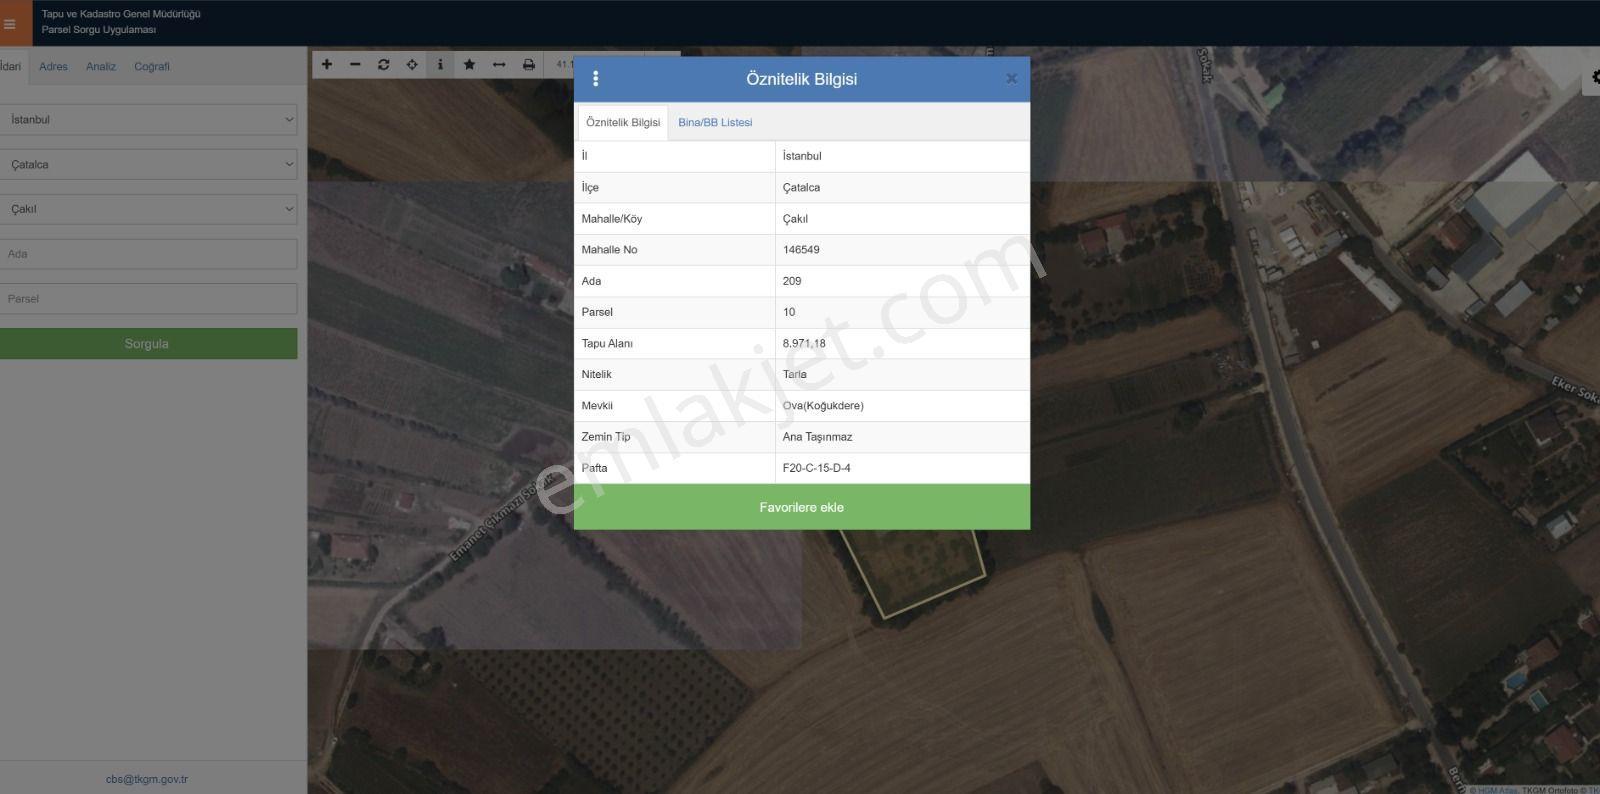Open the hamburger menu icon

coord(10,24)
